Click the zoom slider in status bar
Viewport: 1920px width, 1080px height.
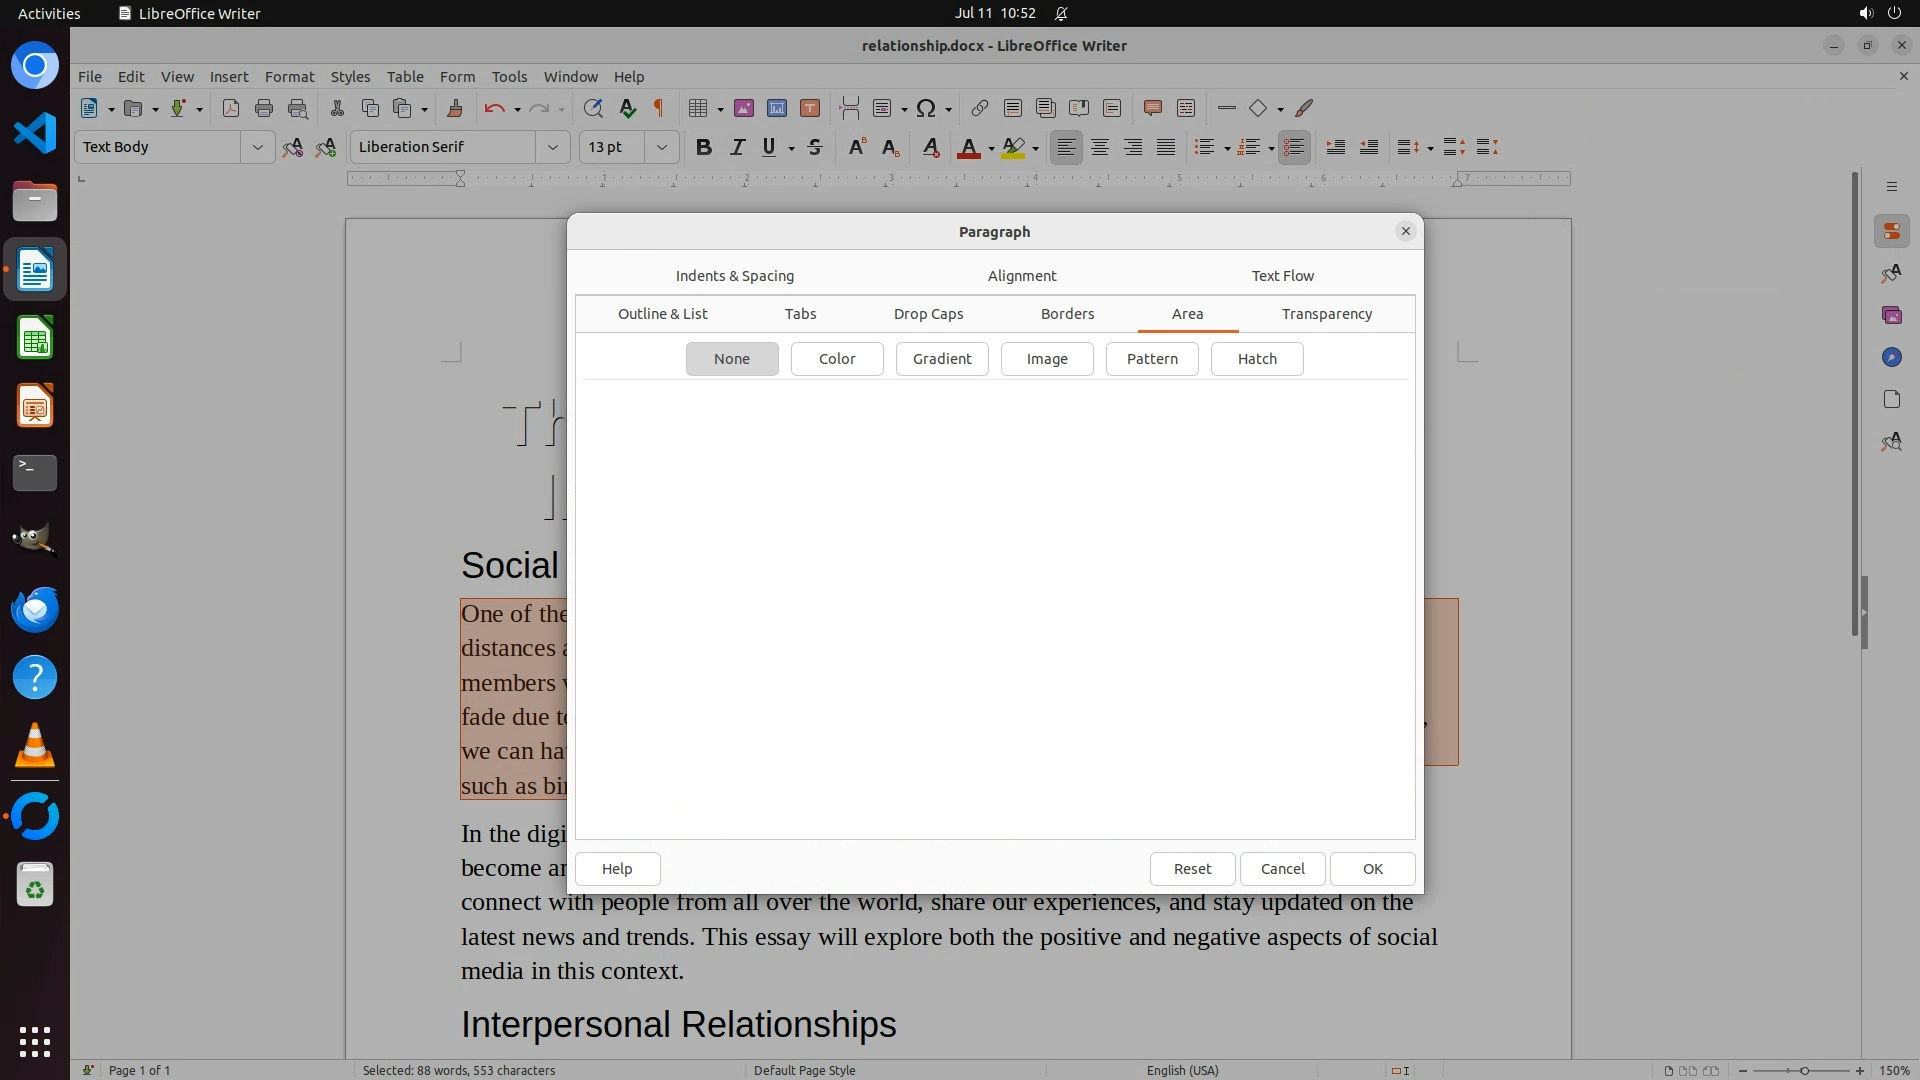[x=1803, y=1070]
